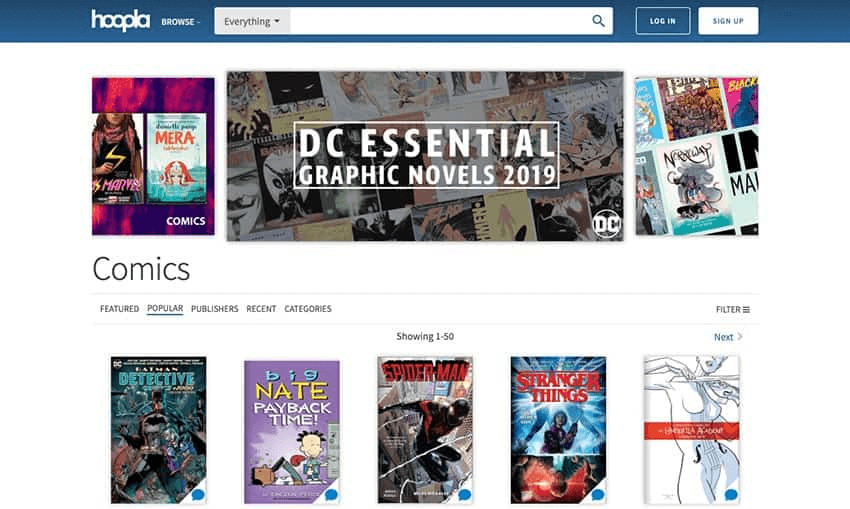The width and height of the screenshot is (850, 509).
Task: Click the Sign Up button
Action: pos(728,21)
